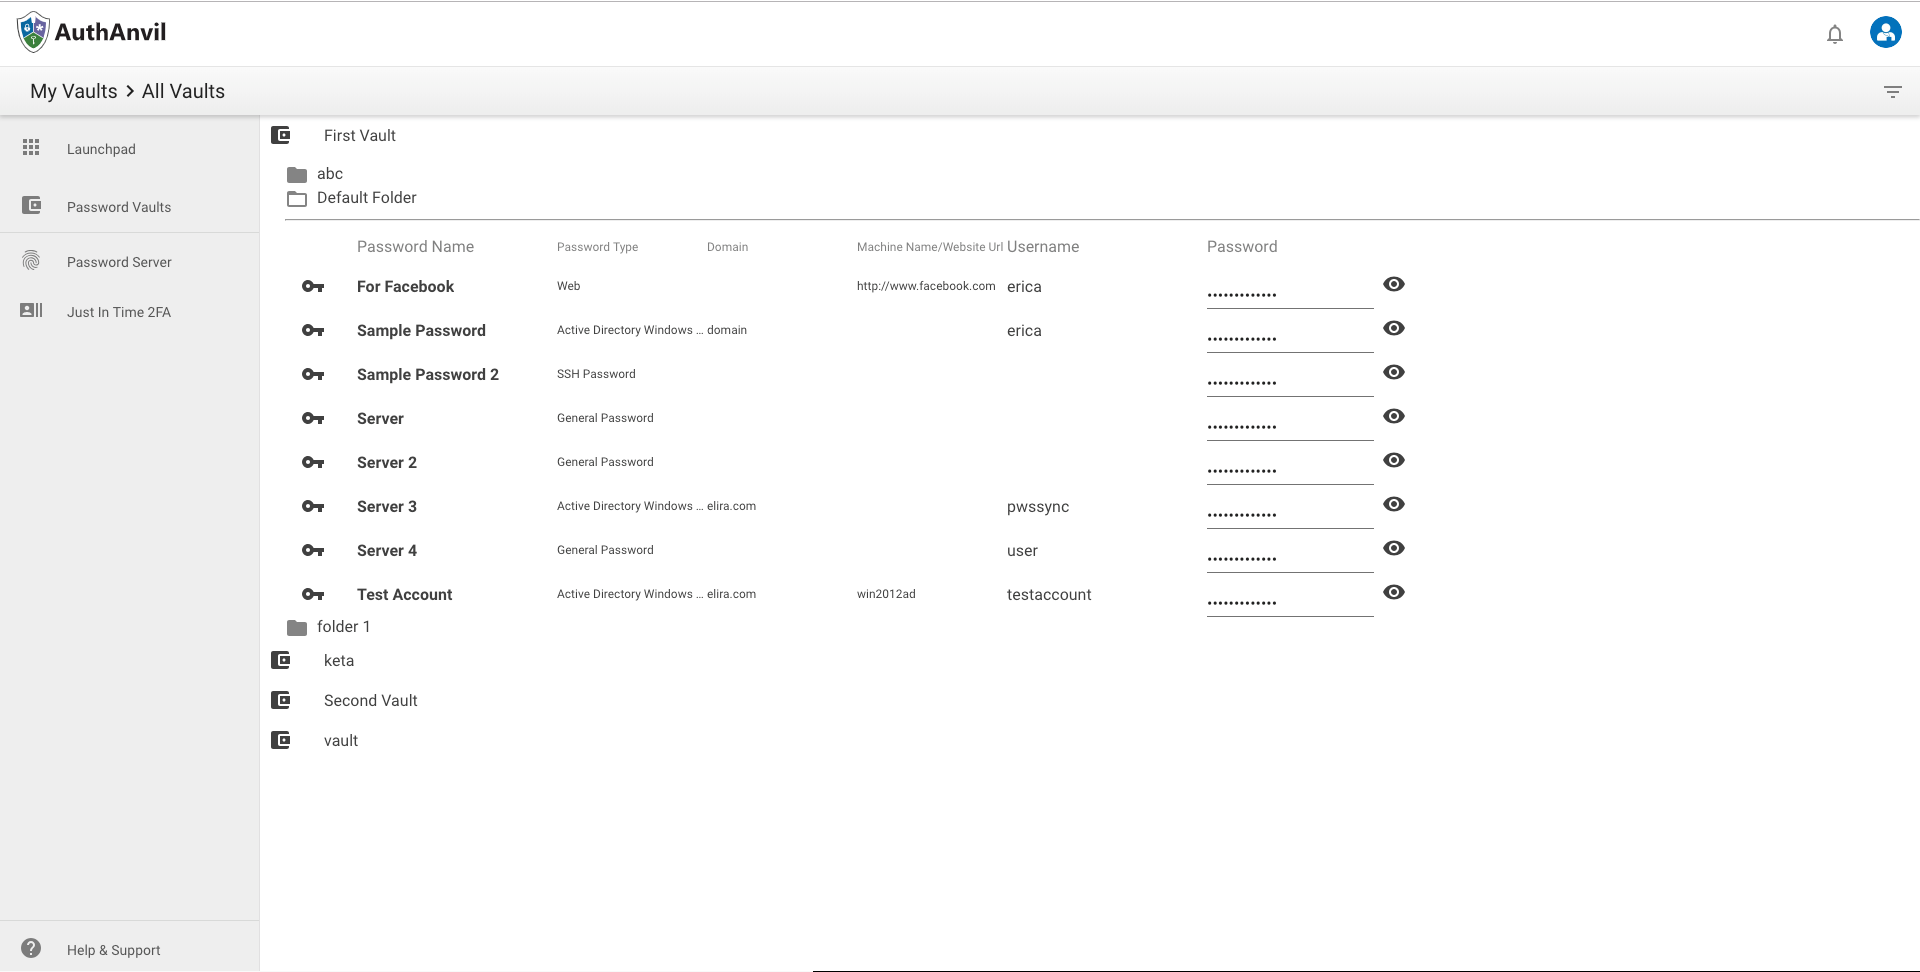Click the keta vault icon
The height and width of the screenshot is (972, 1920).
coord(281,660)
